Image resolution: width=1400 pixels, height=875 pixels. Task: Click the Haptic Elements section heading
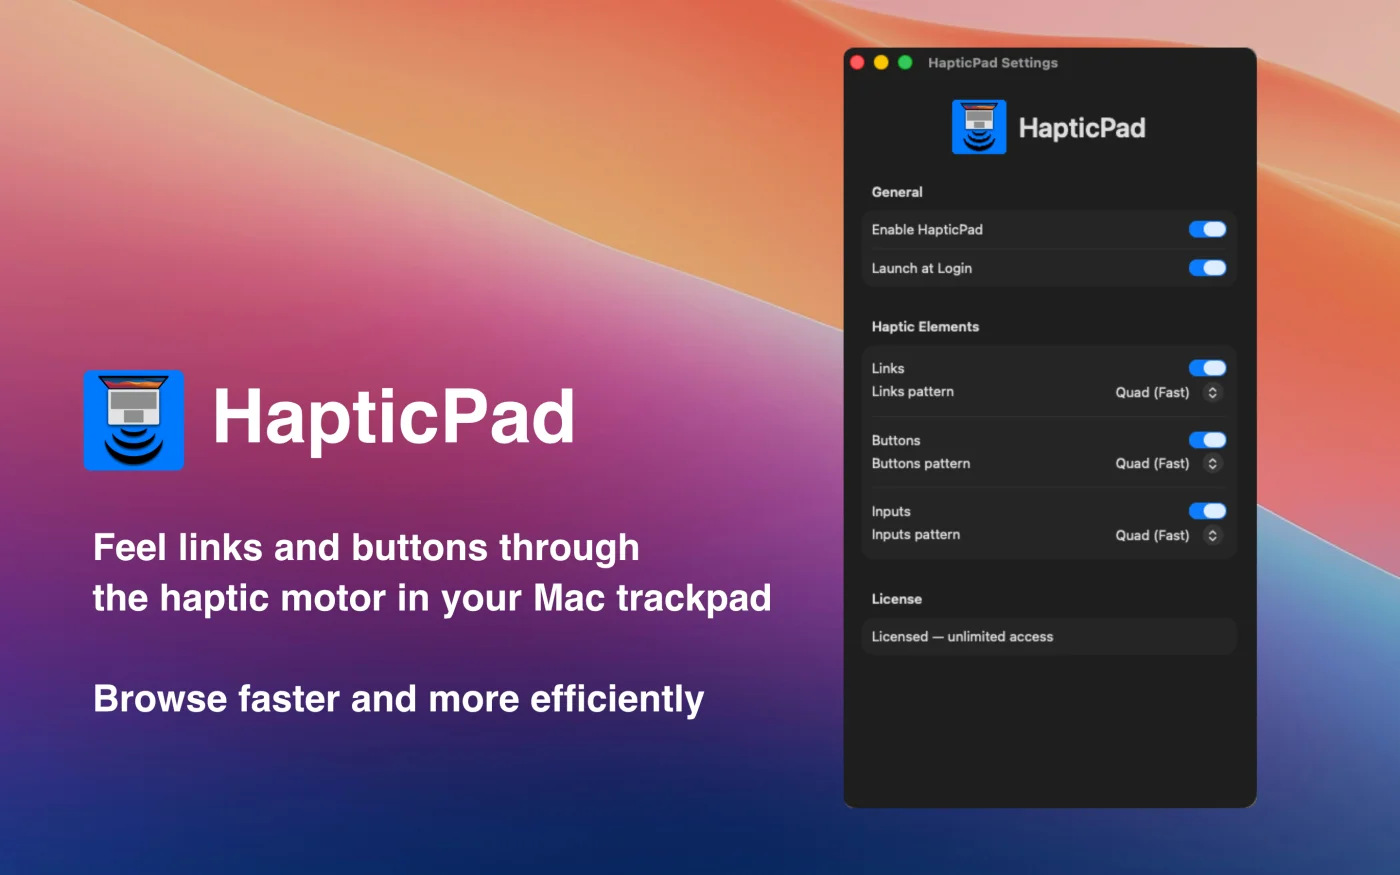coord(925,327)
